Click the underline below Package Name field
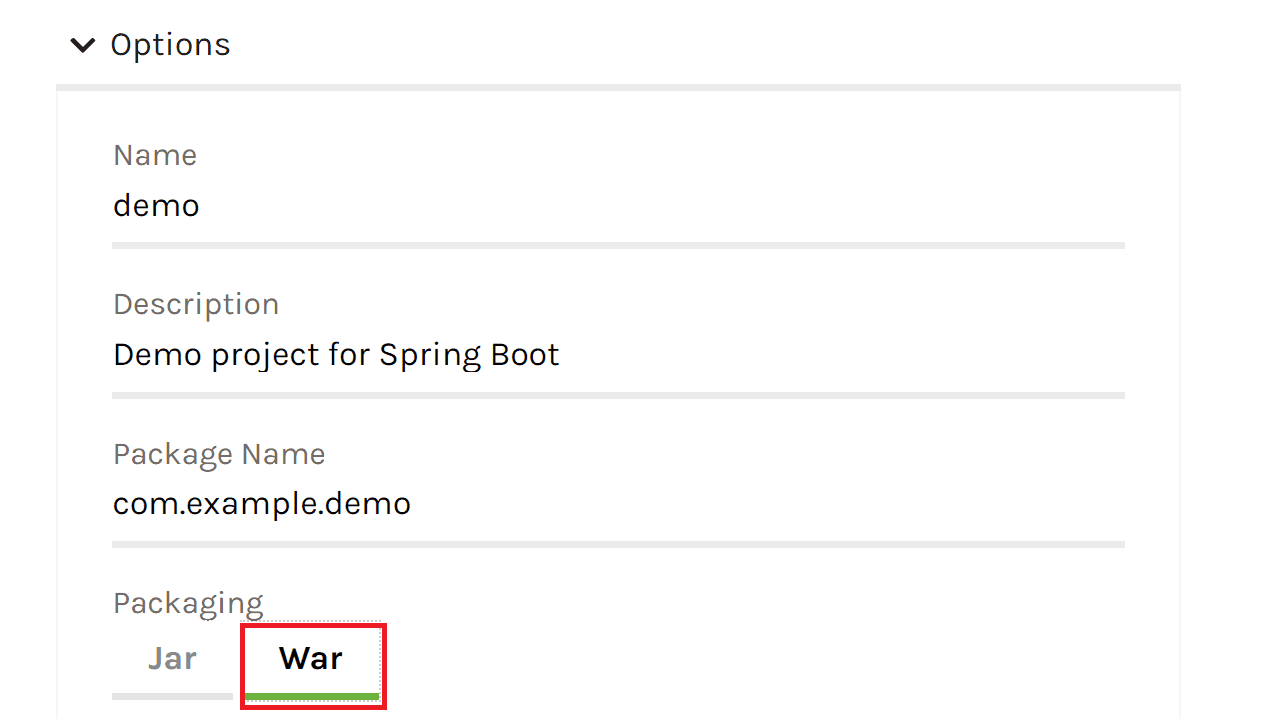This screenshot has width=1283, height=719. [618, 544]
